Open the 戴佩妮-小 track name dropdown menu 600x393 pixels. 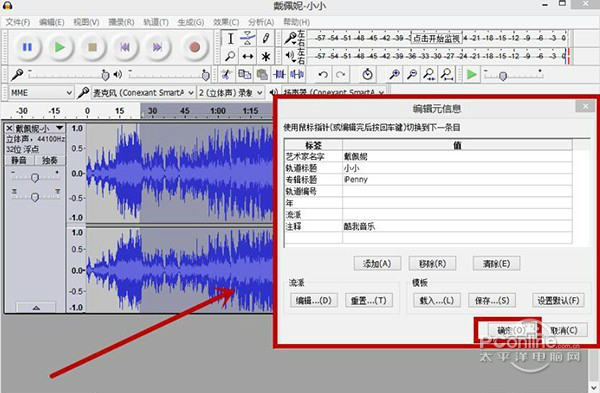point(60,128)
